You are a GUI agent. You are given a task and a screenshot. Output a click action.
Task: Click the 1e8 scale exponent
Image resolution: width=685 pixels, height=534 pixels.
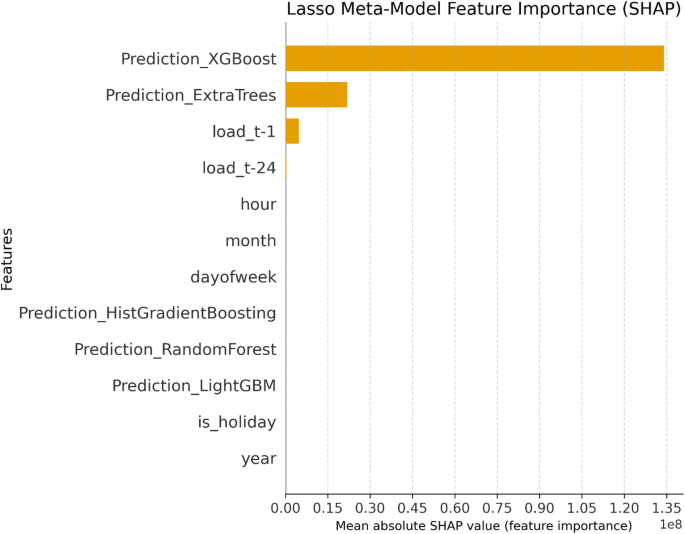tap(667, 524)
